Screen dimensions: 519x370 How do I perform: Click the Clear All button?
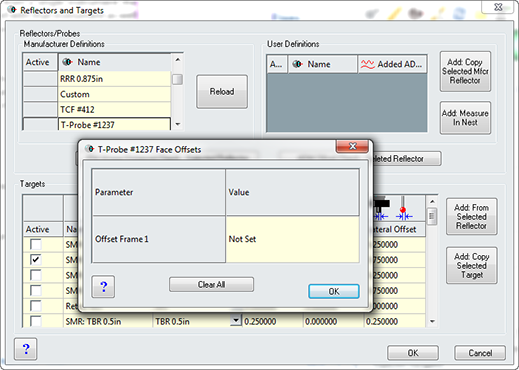(211, 284)
